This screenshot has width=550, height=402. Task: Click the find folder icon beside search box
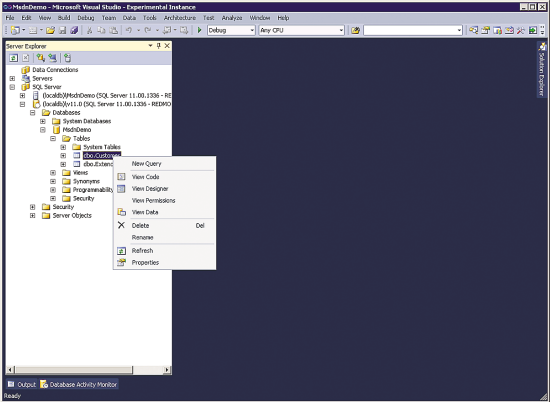pos(355,31)
